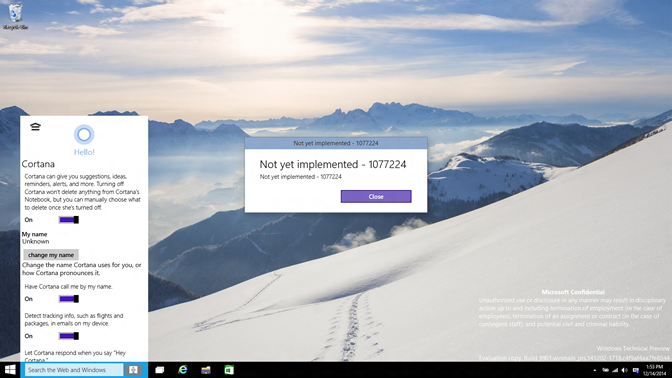Launch the Store app from taskbar
Viewport: 672px width, 378px height.
(x=229, y=370)
